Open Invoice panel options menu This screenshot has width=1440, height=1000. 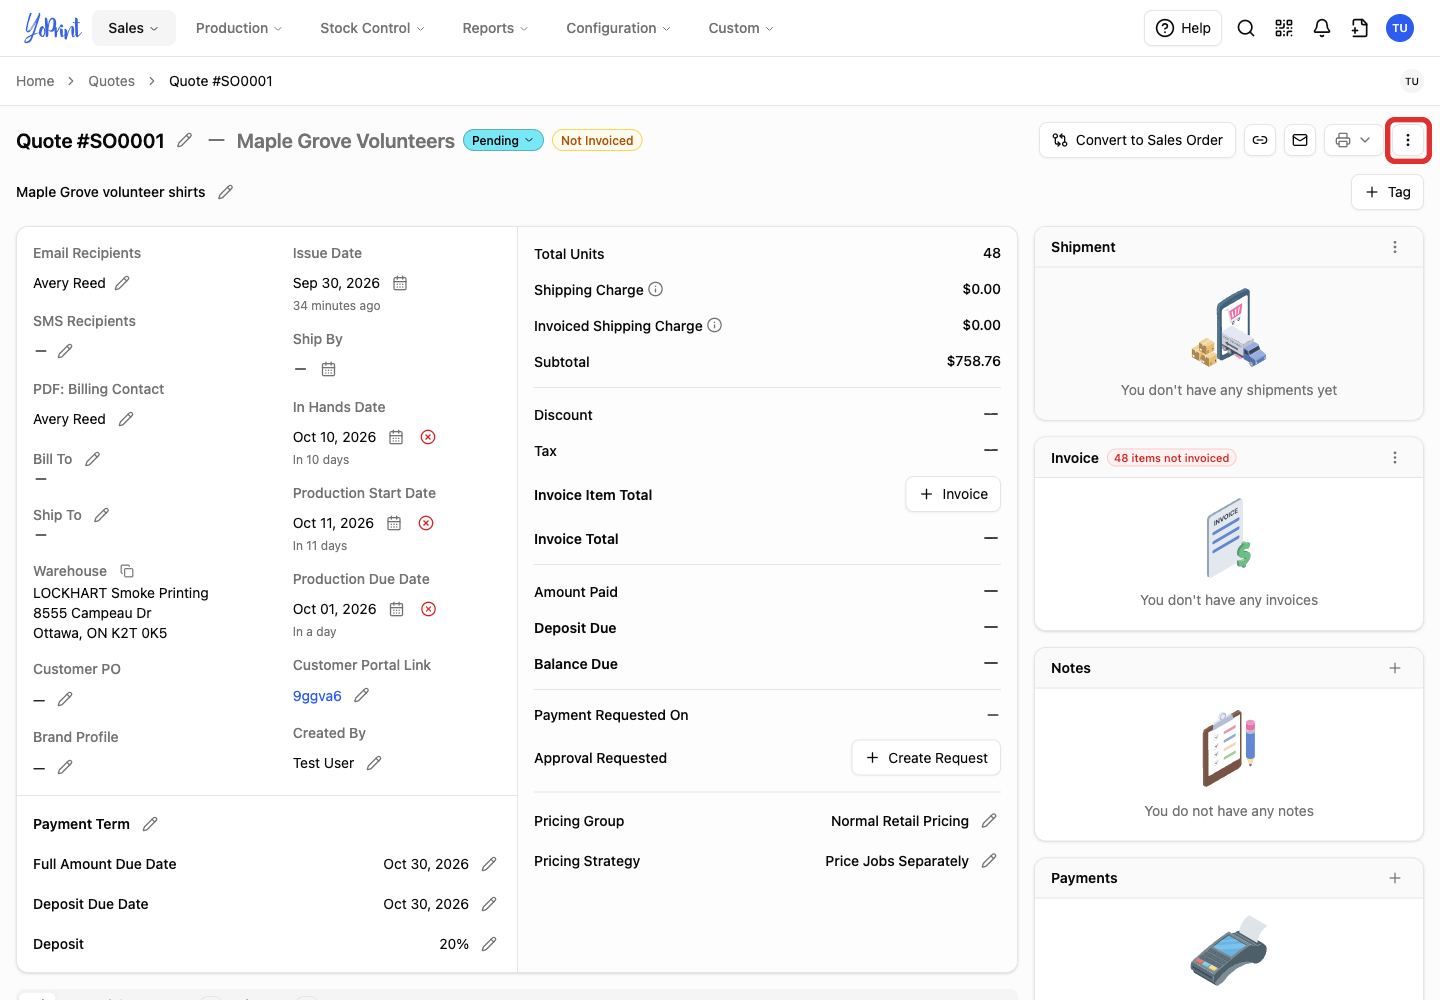tap(1395, 458)
